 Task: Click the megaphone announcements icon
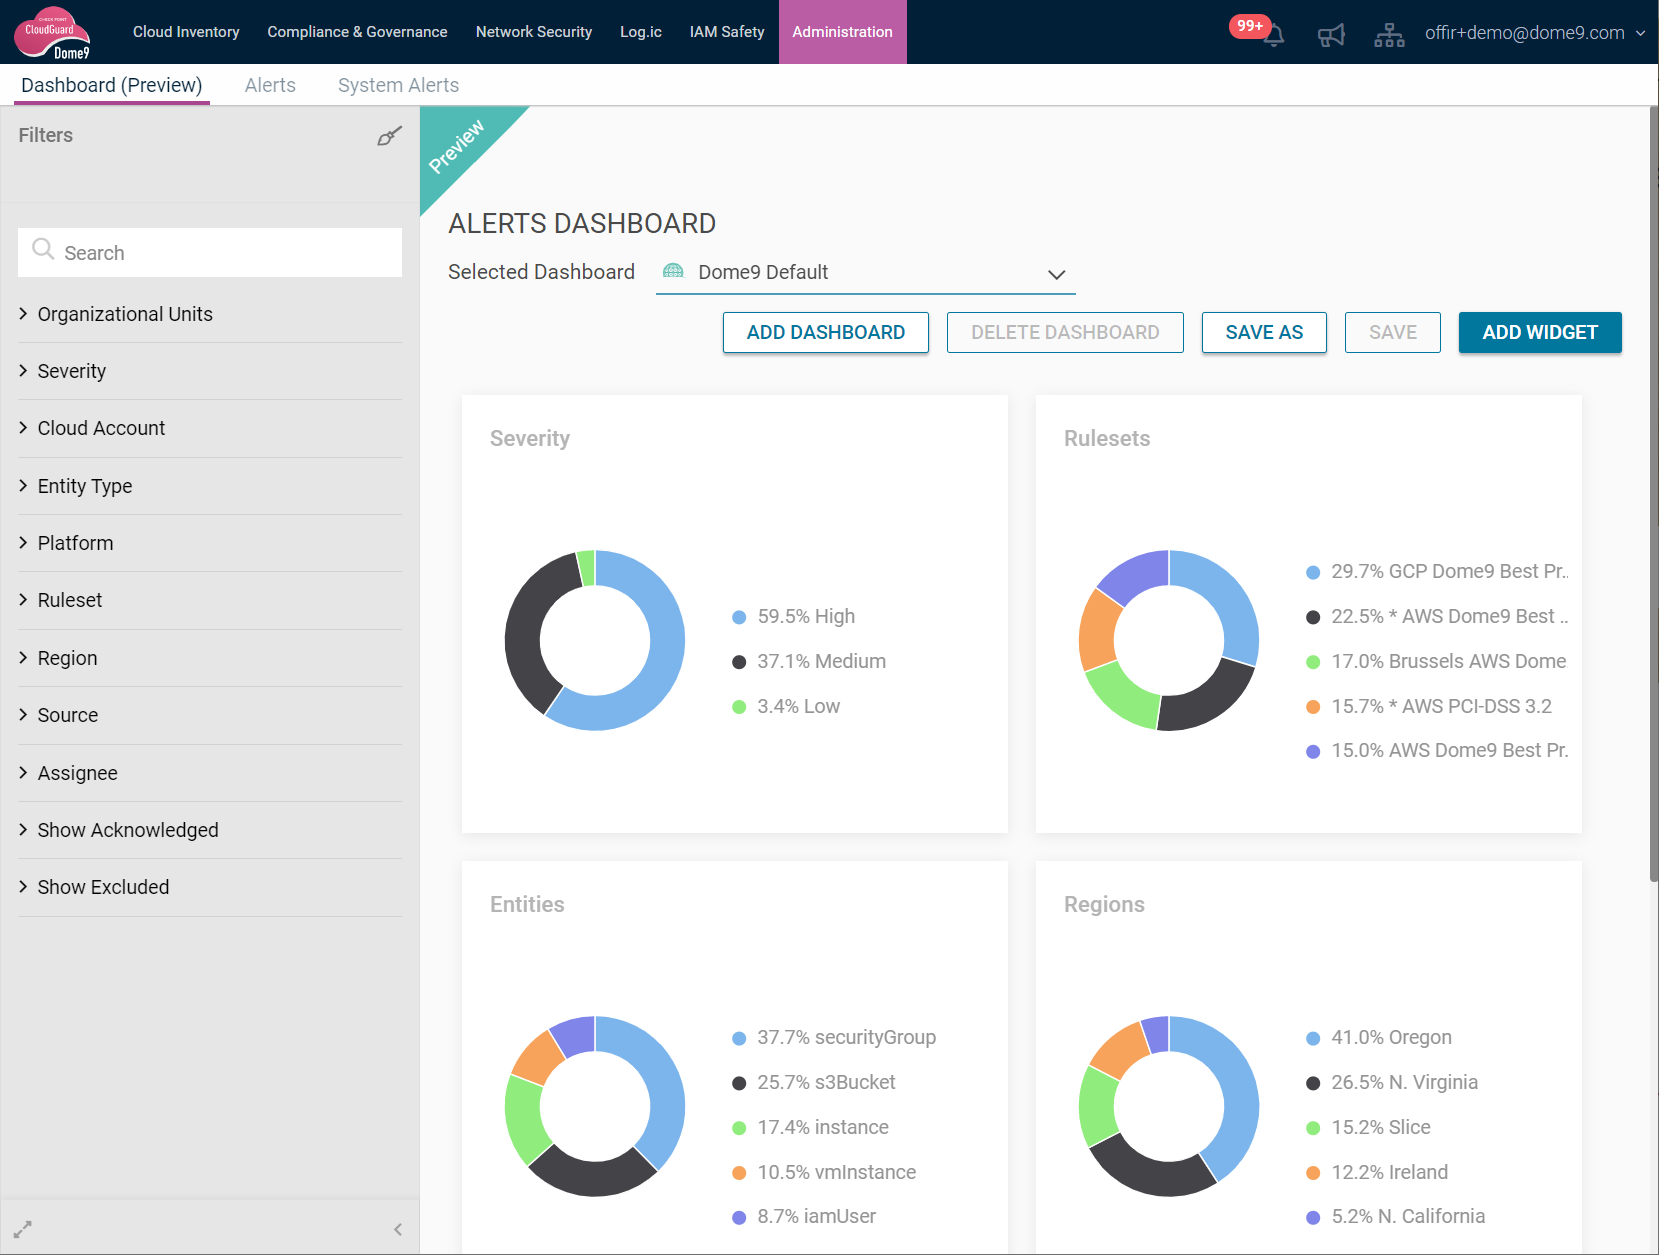coord(1331,36)
